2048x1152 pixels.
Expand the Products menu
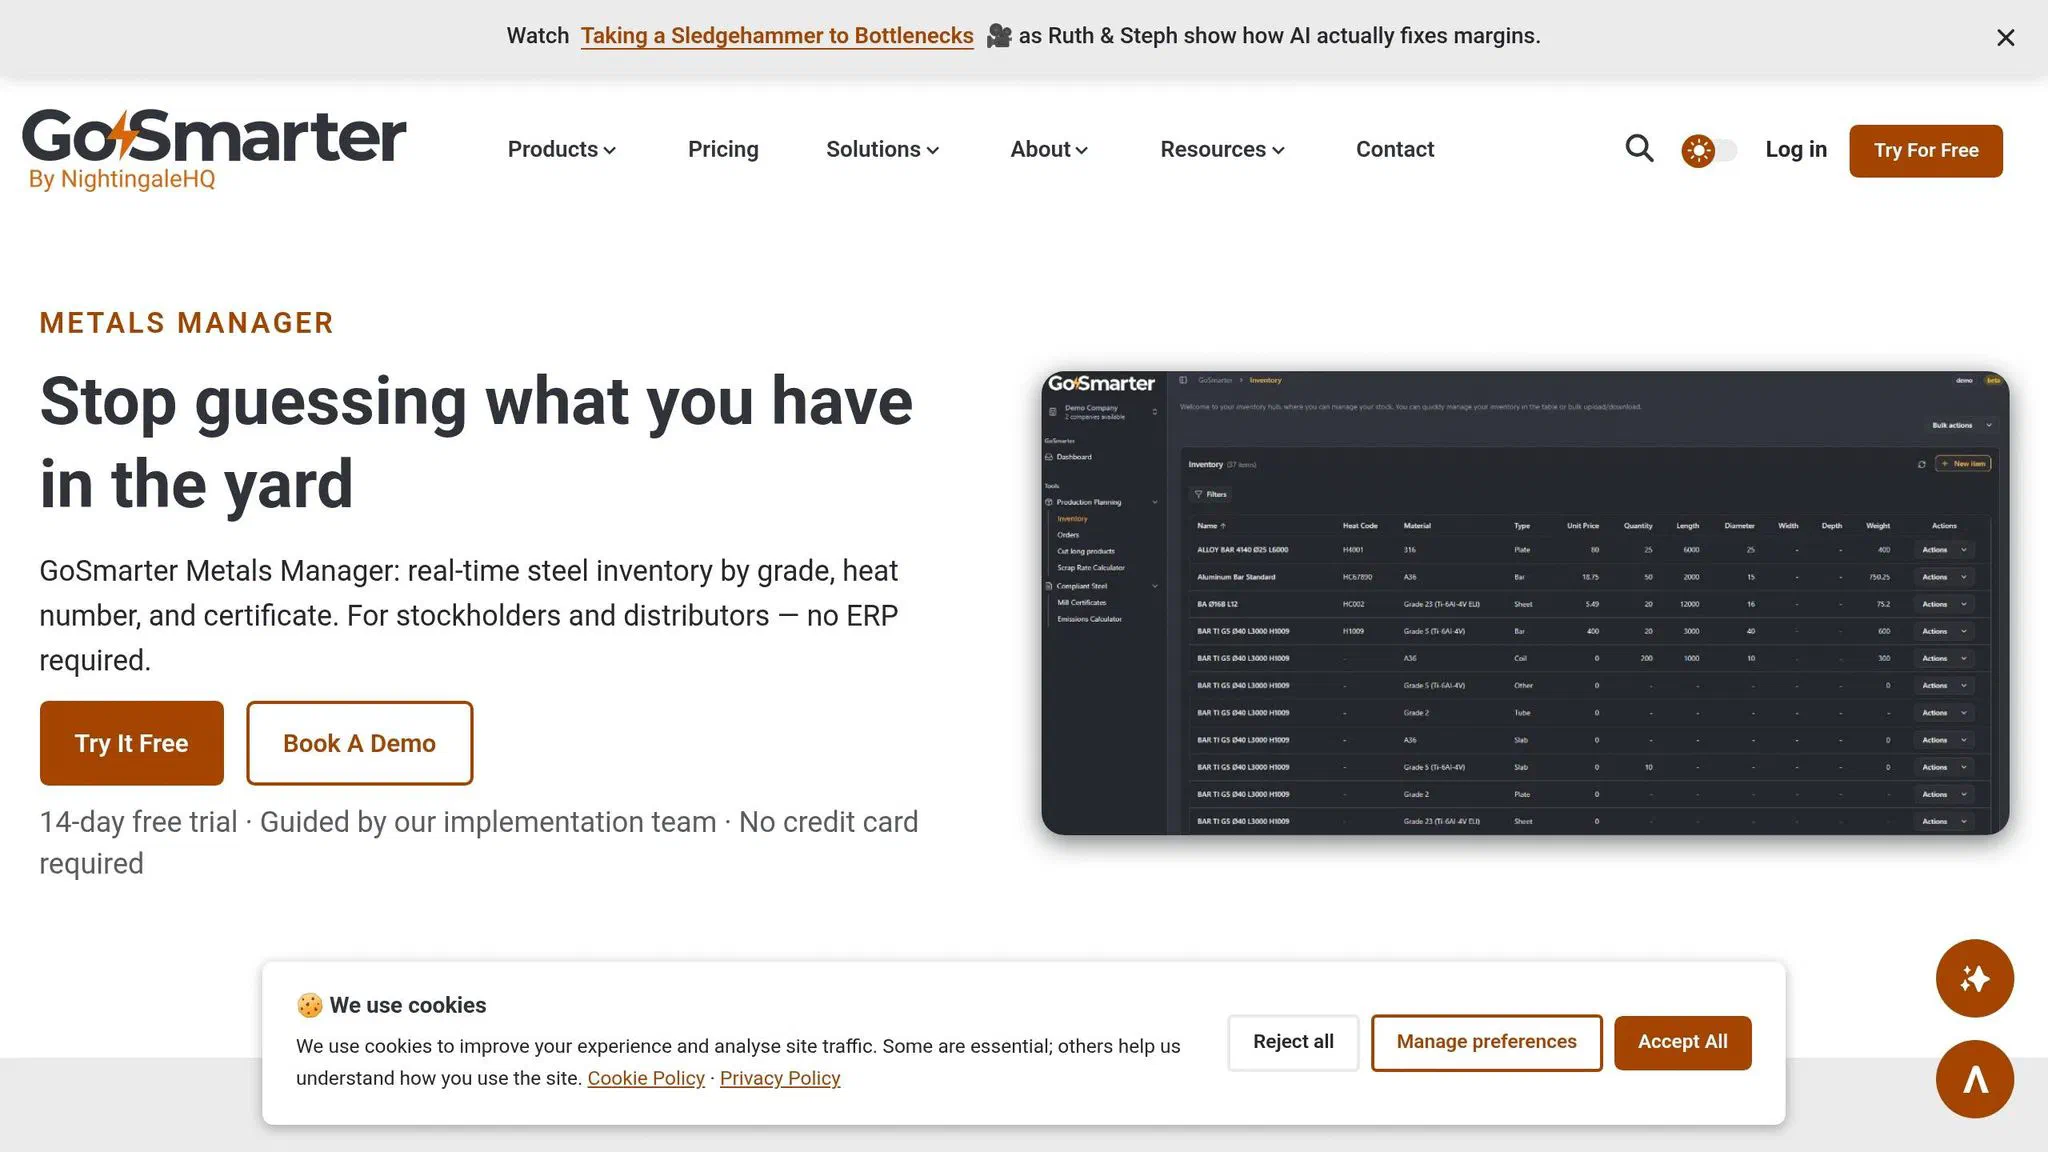(562, 149)
